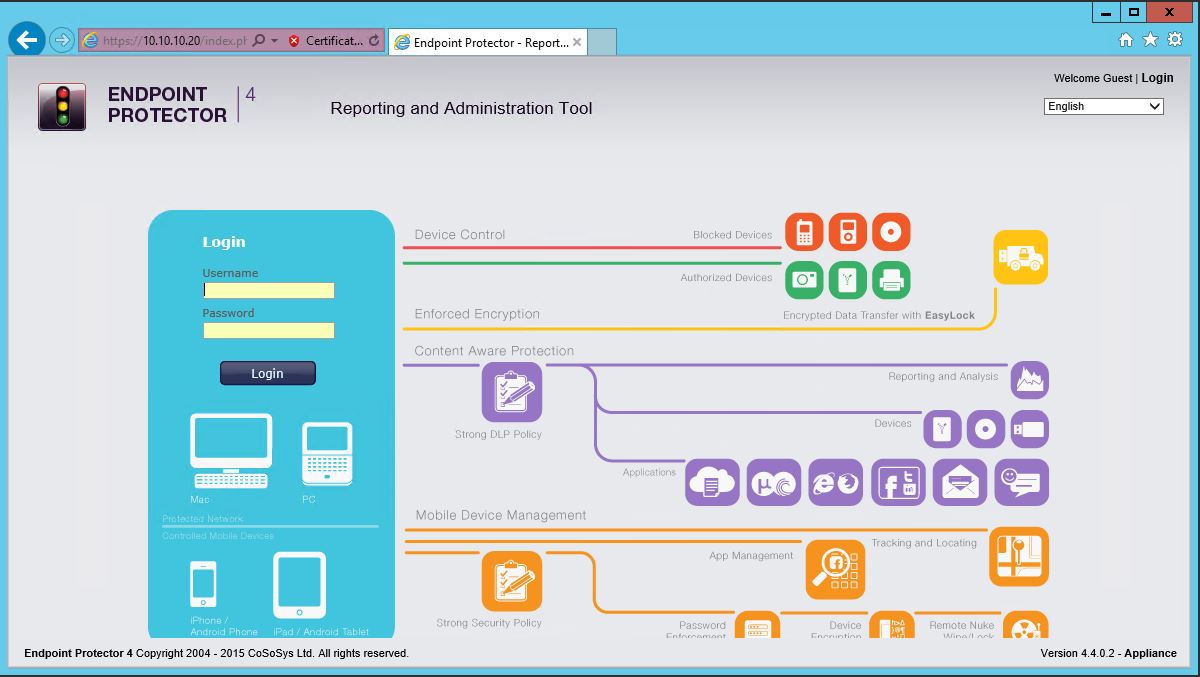The image size is (1200, 677).
Task: Click the purple Strong DLP Policy icon
Action: (512, 392)
